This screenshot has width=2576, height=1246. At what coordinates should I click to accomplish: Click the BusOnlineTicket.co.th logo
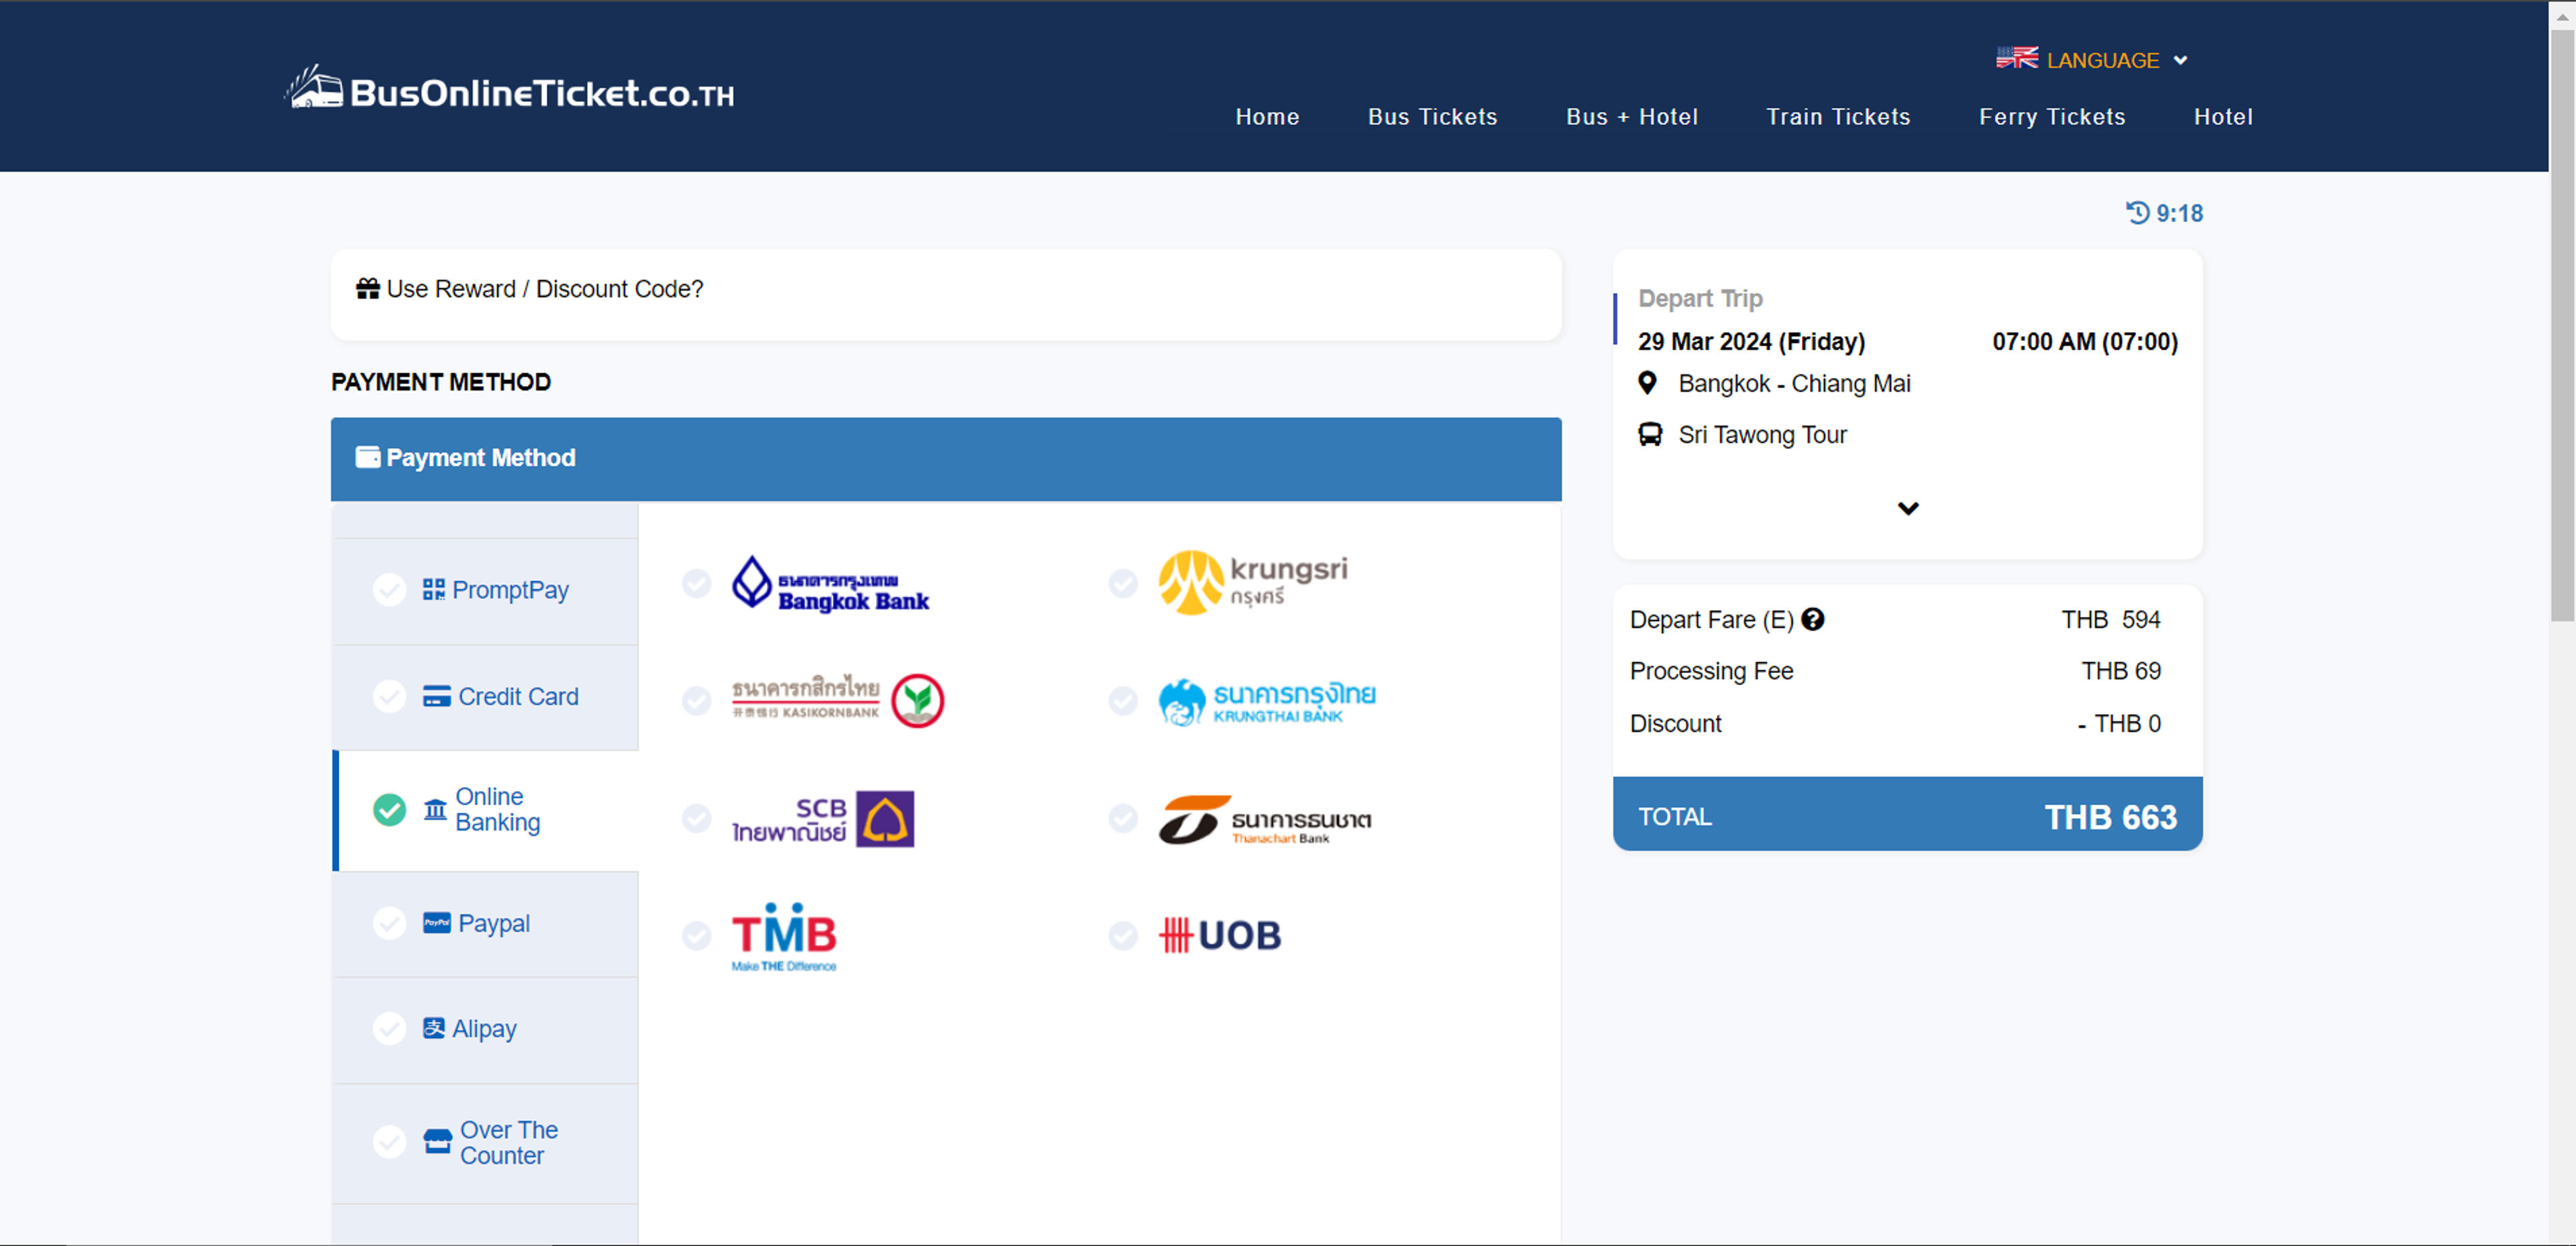pos(510,89)
